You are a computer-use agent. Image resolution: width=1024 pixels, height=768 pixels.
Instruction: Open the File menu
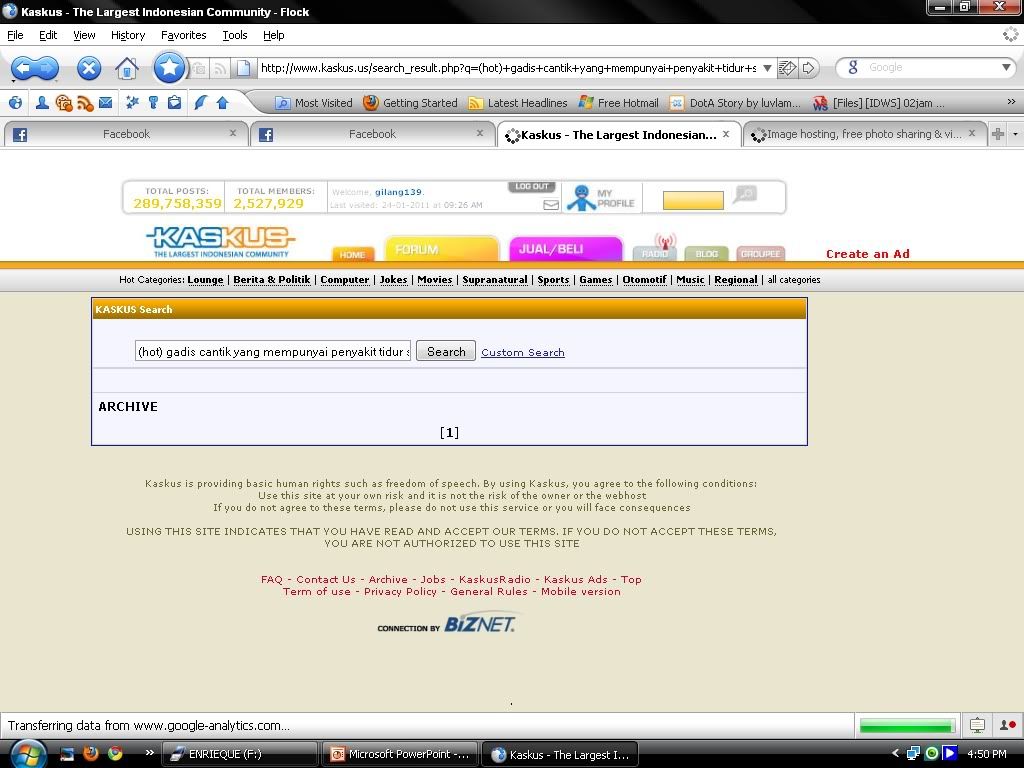pos(15,35)
